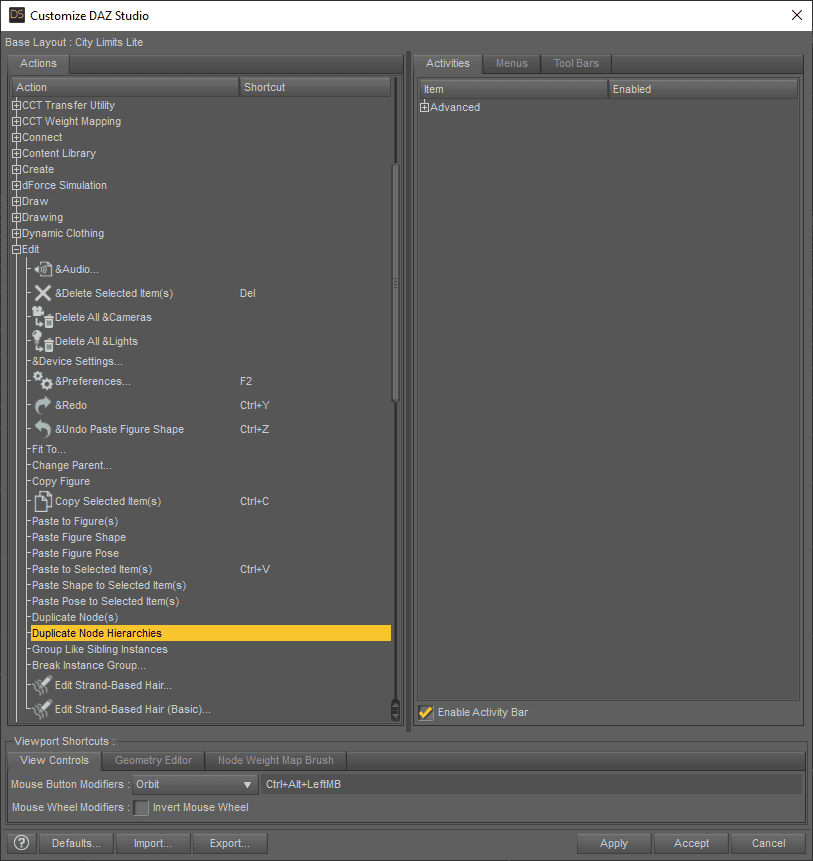Toggle the Enable Activity Bar checkbox

(x=425, y=713)
